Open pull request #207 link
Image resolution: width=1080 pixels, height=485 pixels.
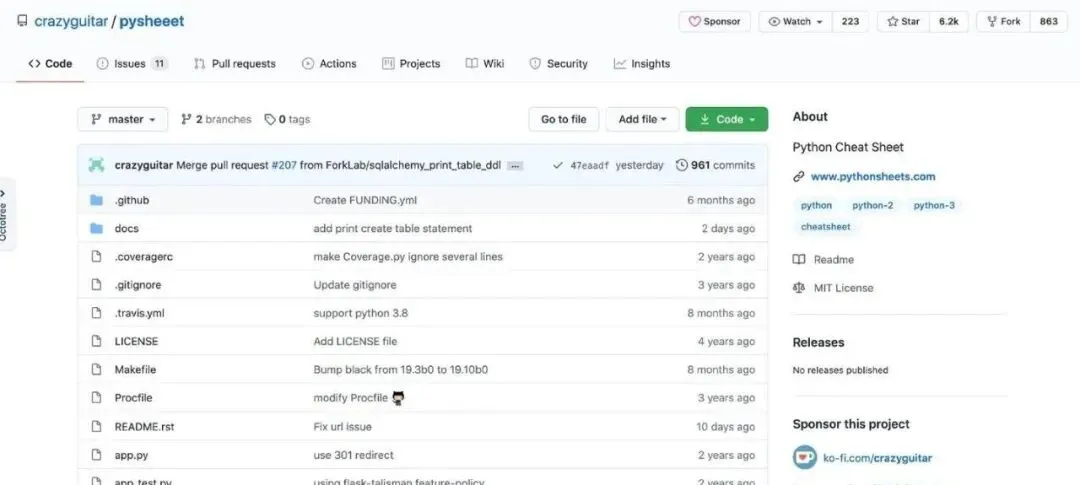click(x=283, y=165)
